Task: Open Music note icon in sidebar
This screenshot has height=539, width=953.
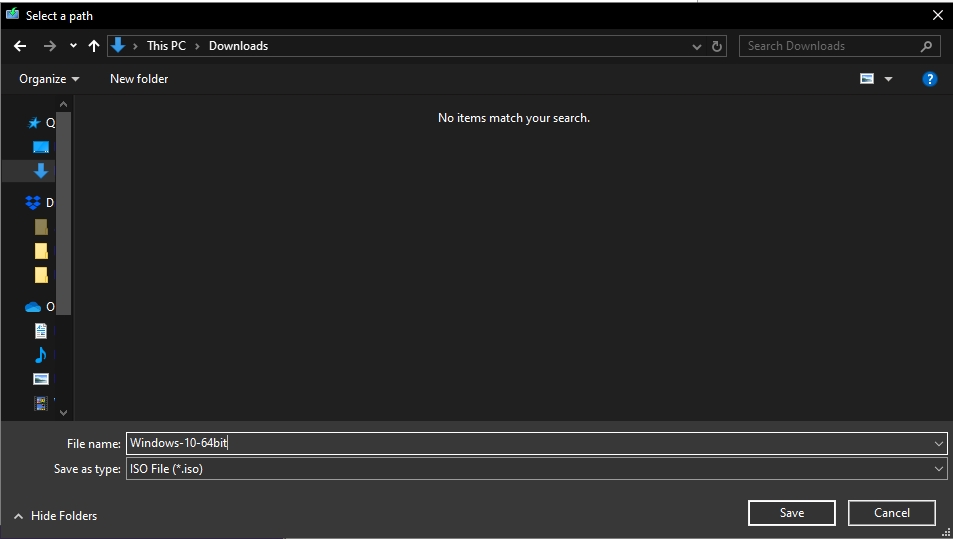Action: (x=41, y=355)
